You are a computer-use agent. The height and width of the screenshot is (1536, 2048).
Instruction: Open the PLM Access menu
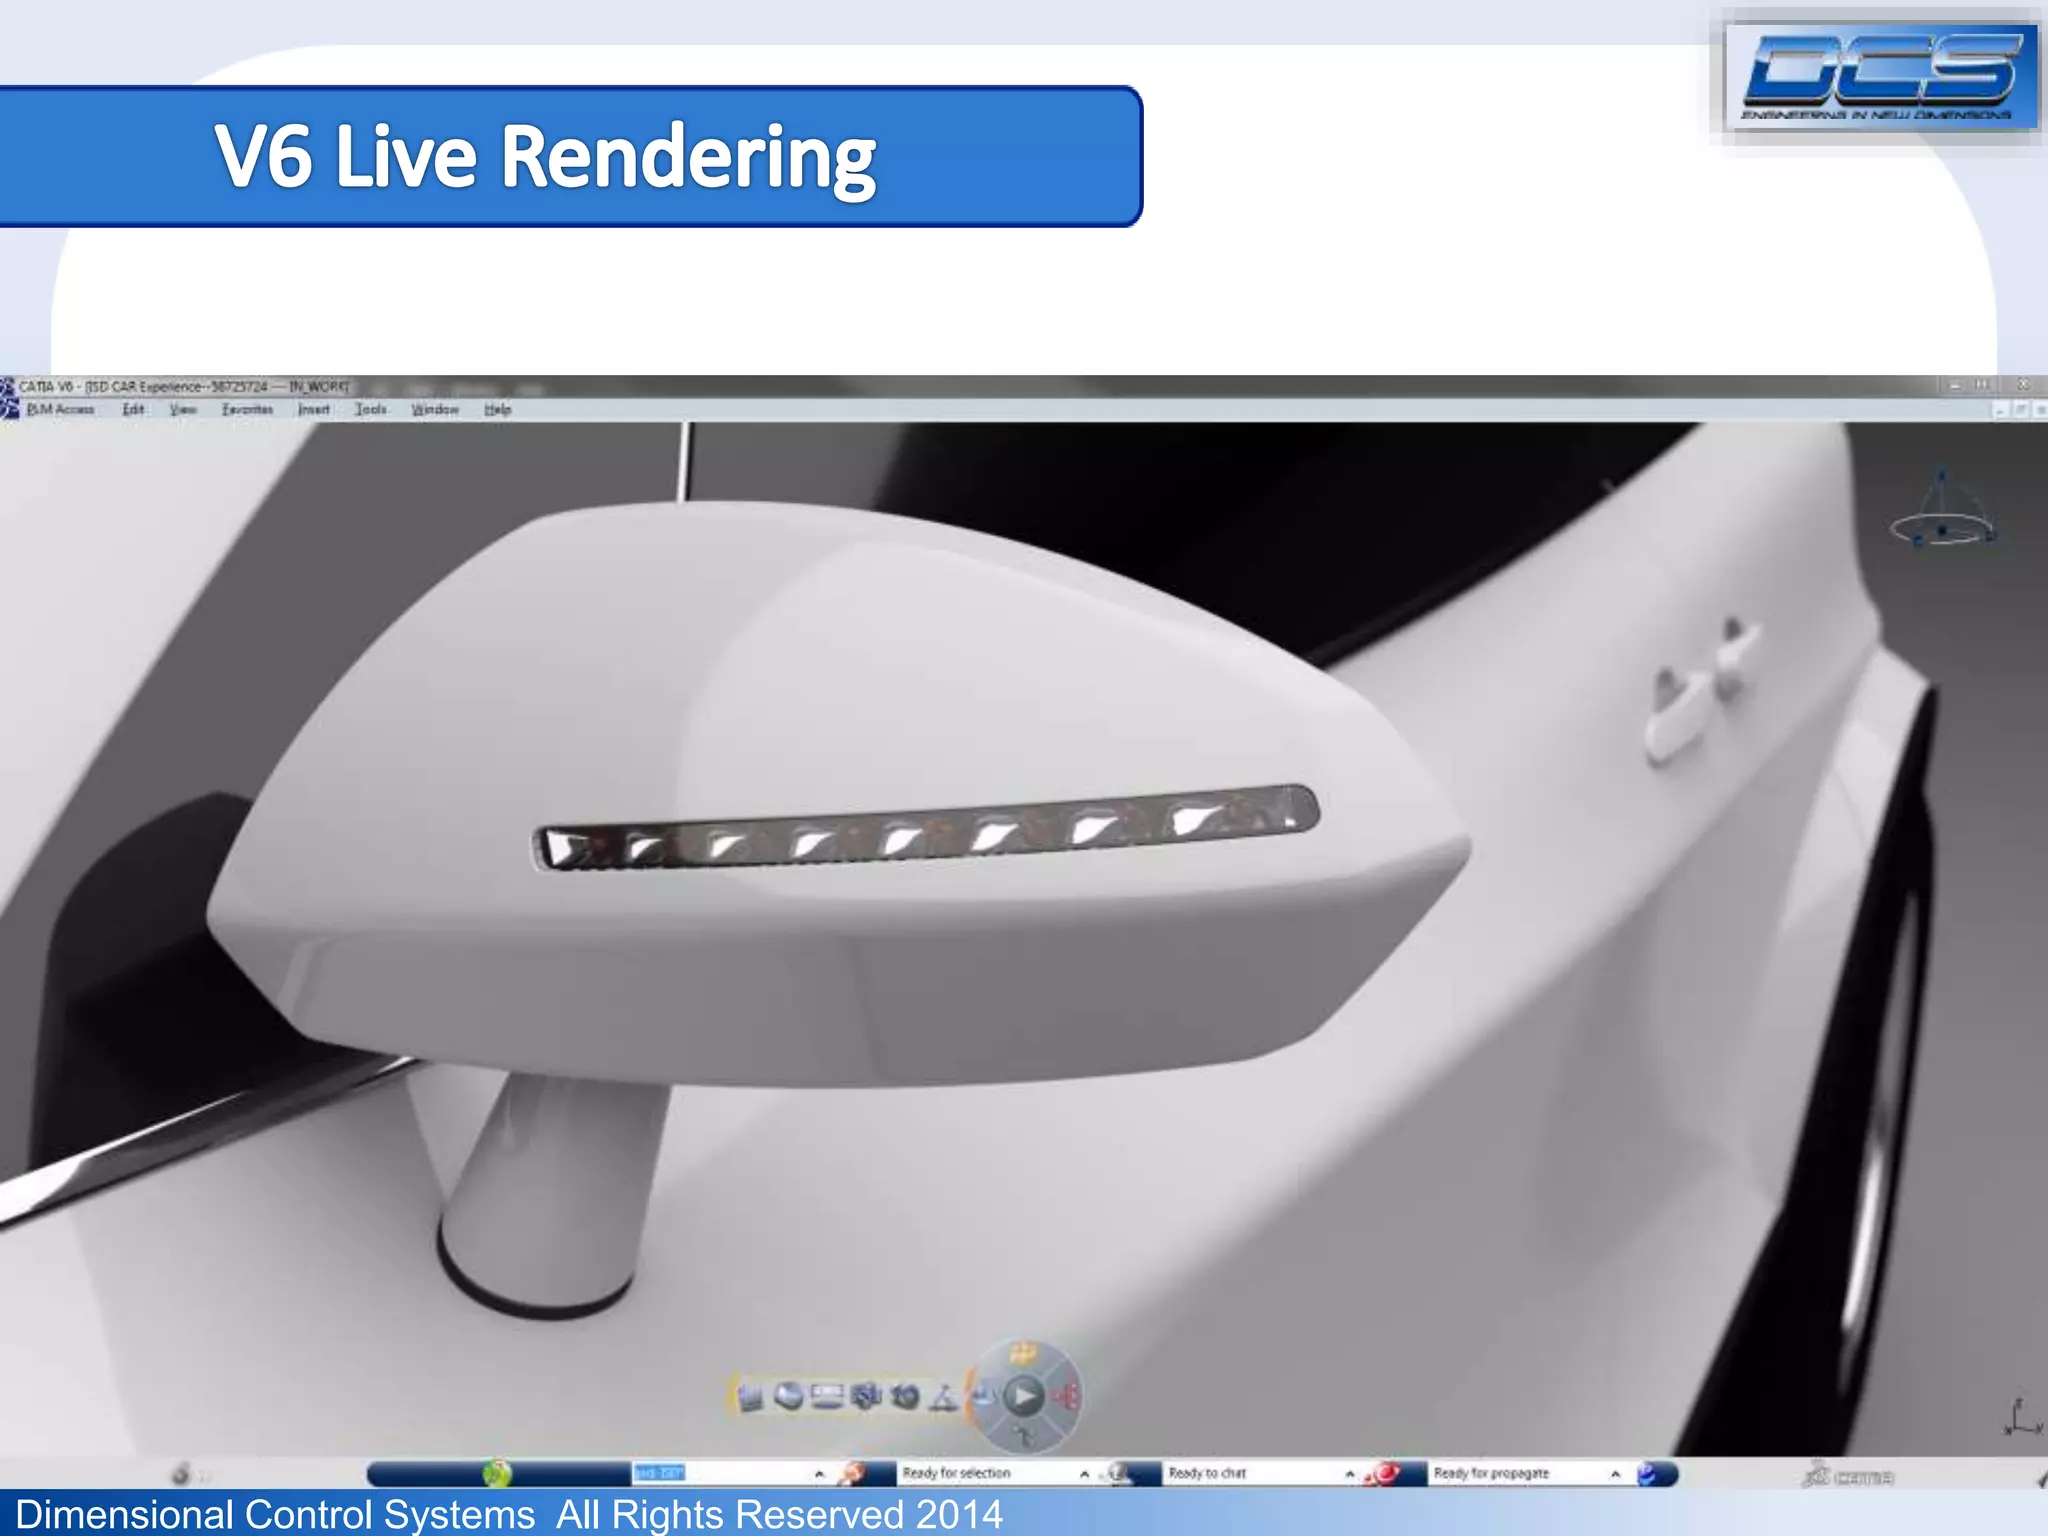coord(59,409)
